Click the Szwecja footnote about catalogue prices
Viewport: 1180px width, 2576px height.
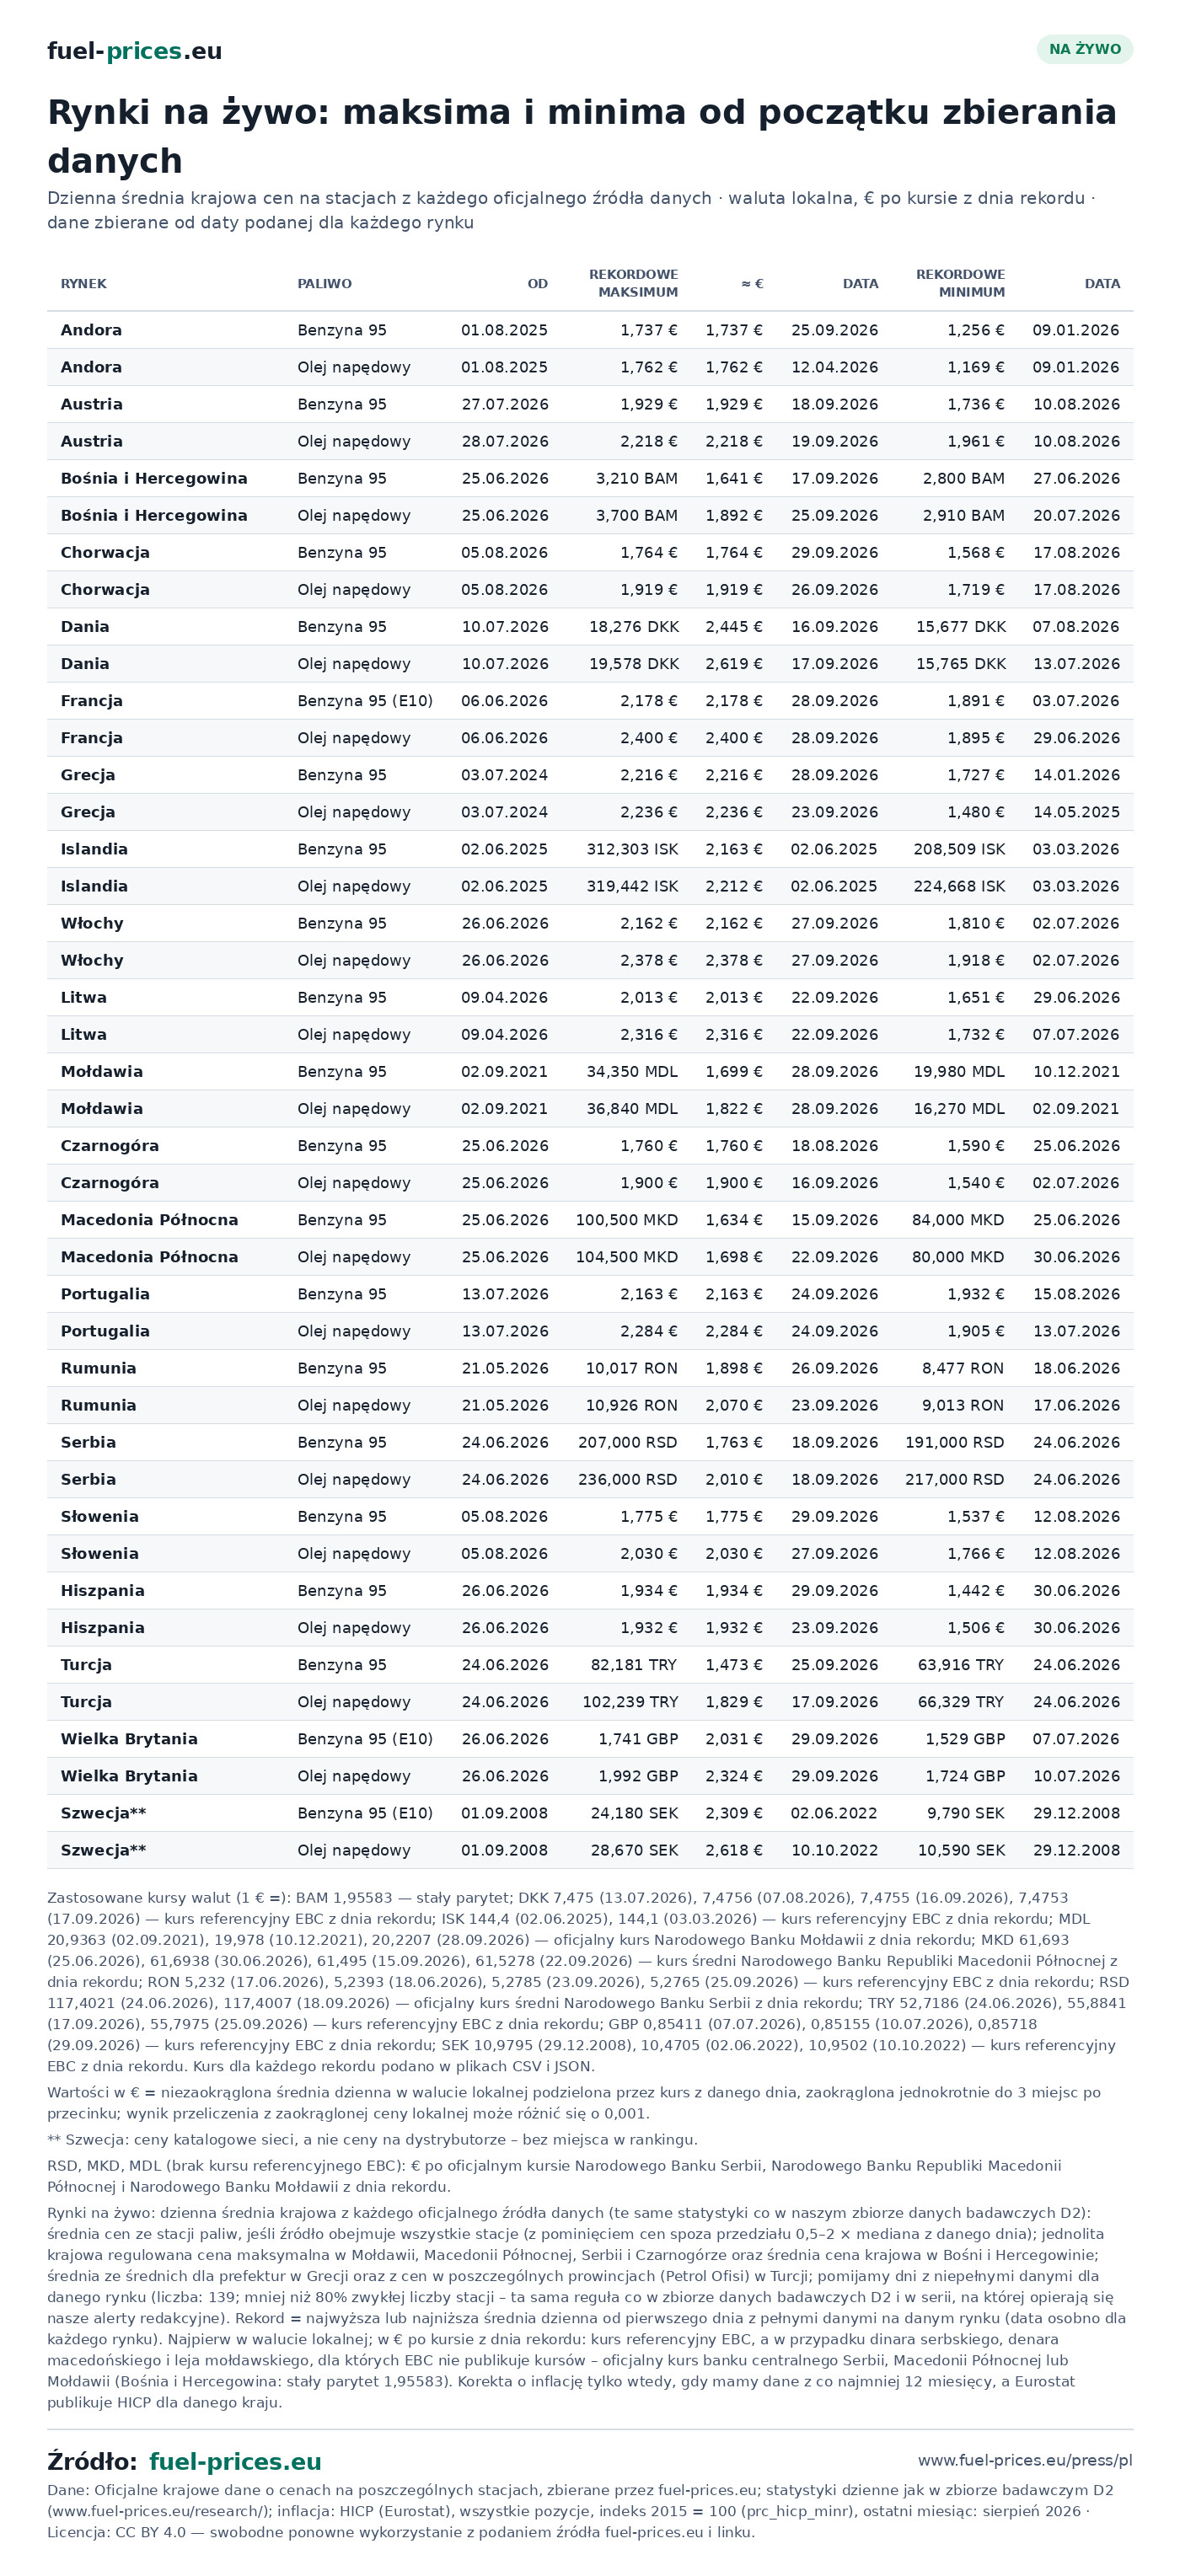tap(372, 2139)
